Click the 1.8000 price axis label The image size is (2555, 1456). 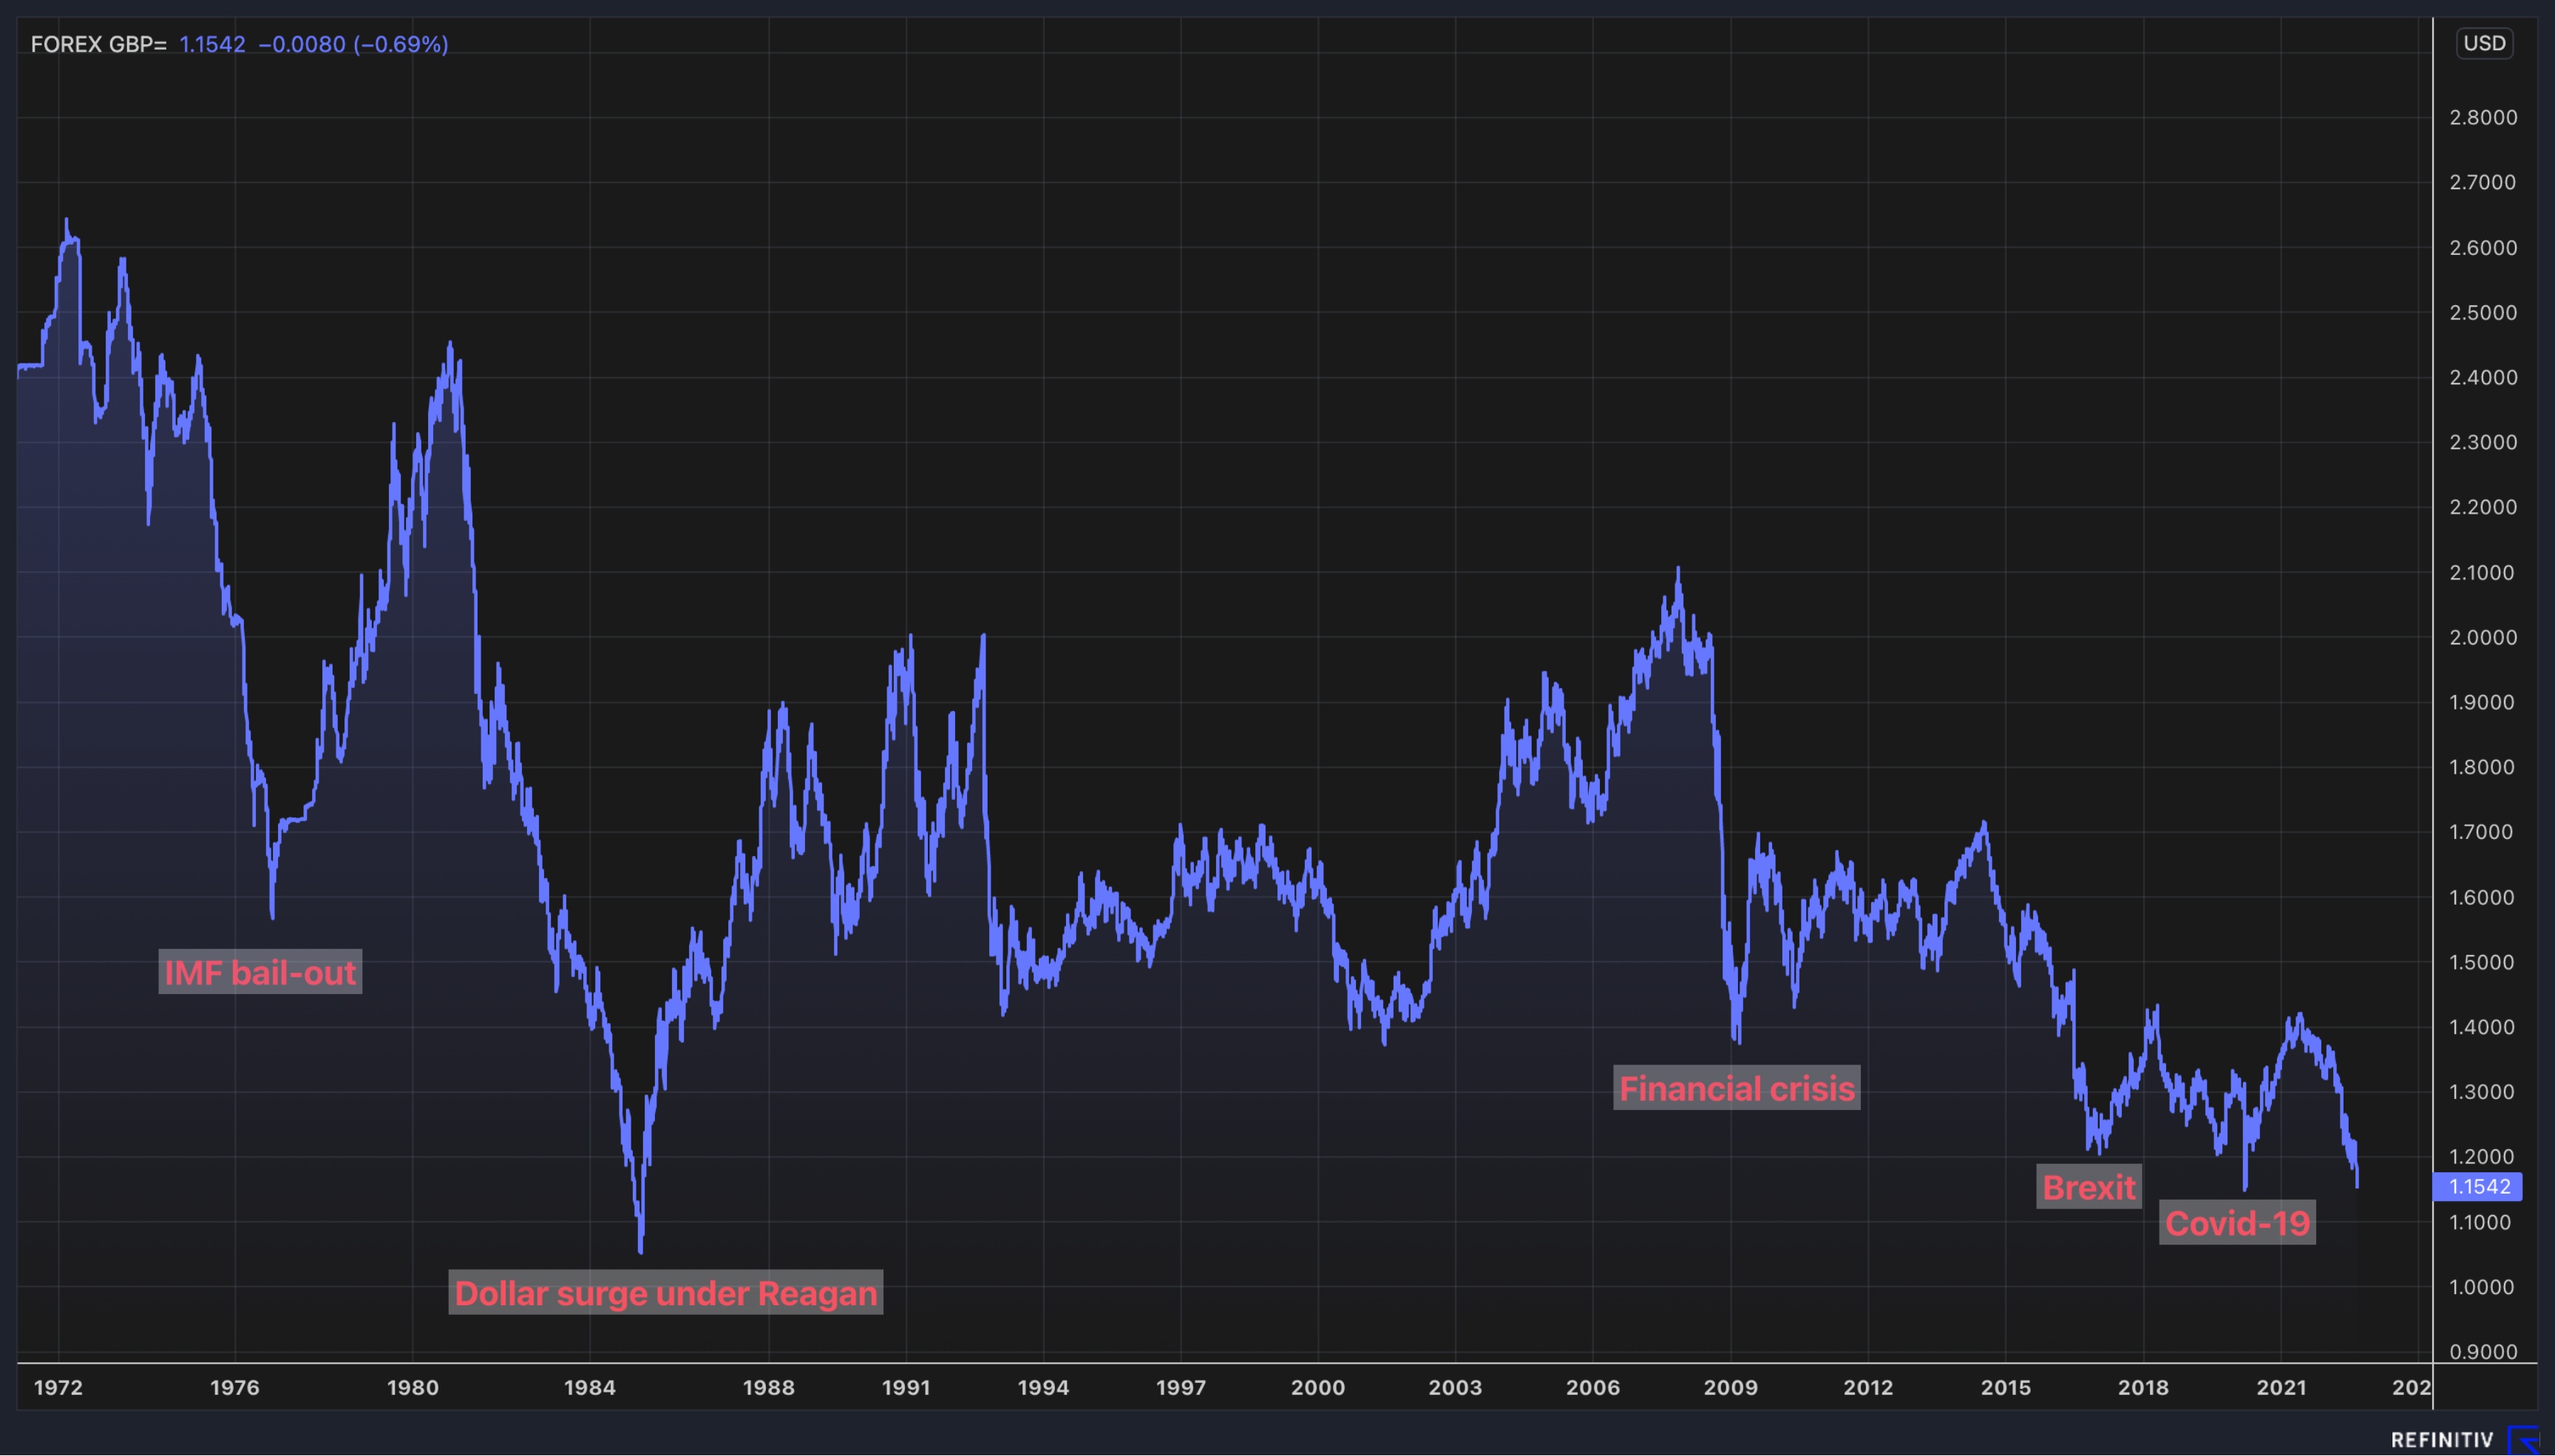point(2481,767)
